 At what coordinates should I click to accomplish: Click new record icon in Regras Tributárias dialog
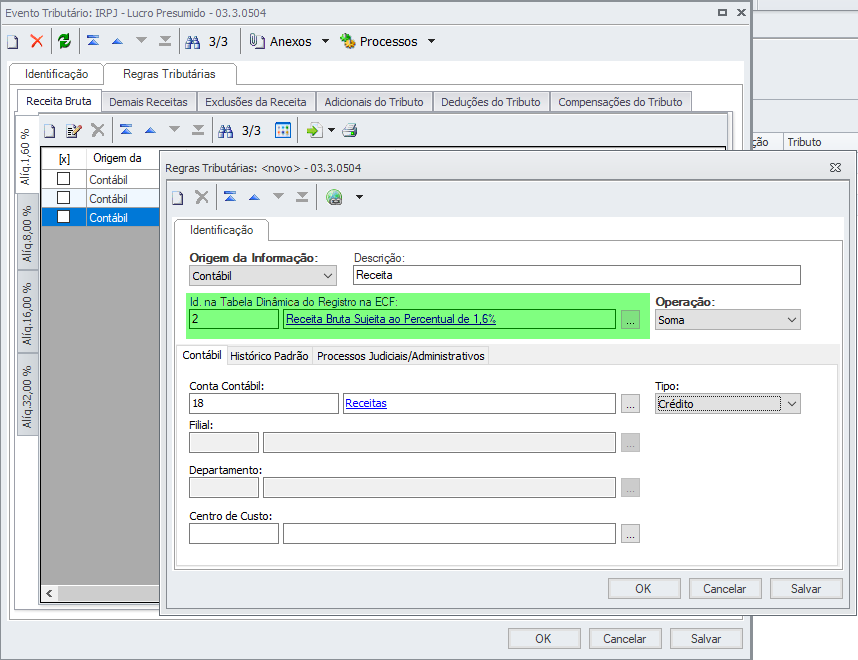(178, 198)
